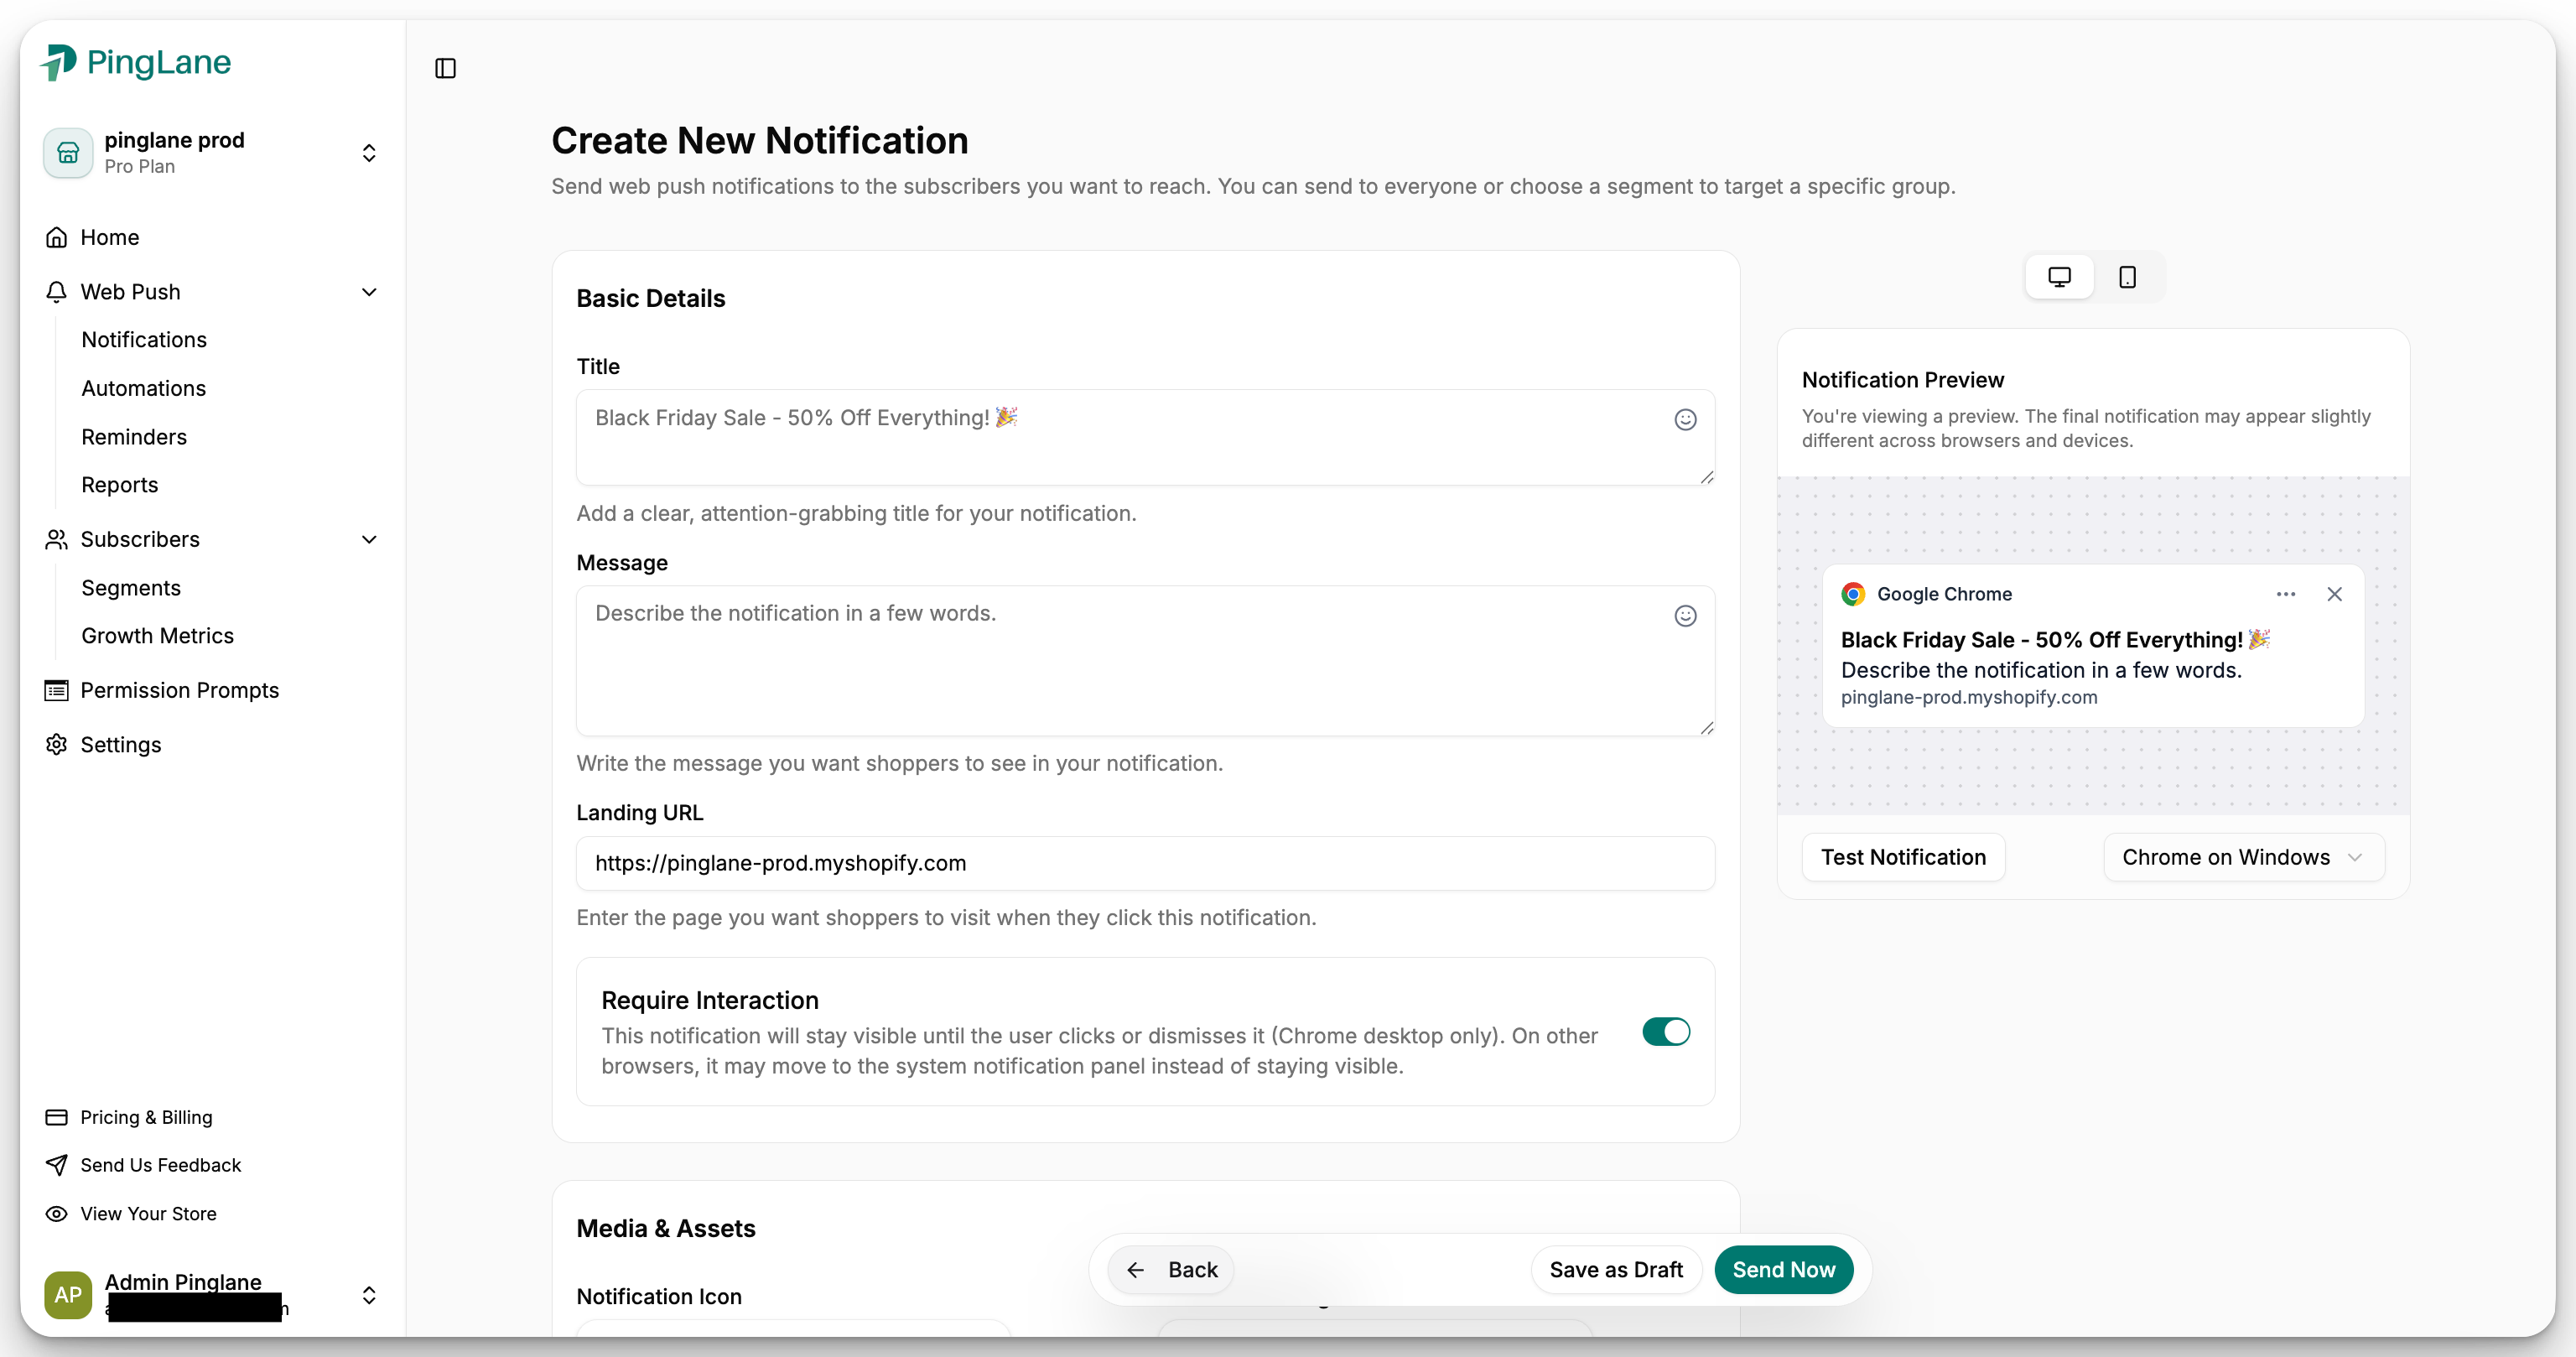The height and width of the screenshot is (1357, 2576).
Task: Expand the Admin Pinglane account menu
Action: point(369,1296)
